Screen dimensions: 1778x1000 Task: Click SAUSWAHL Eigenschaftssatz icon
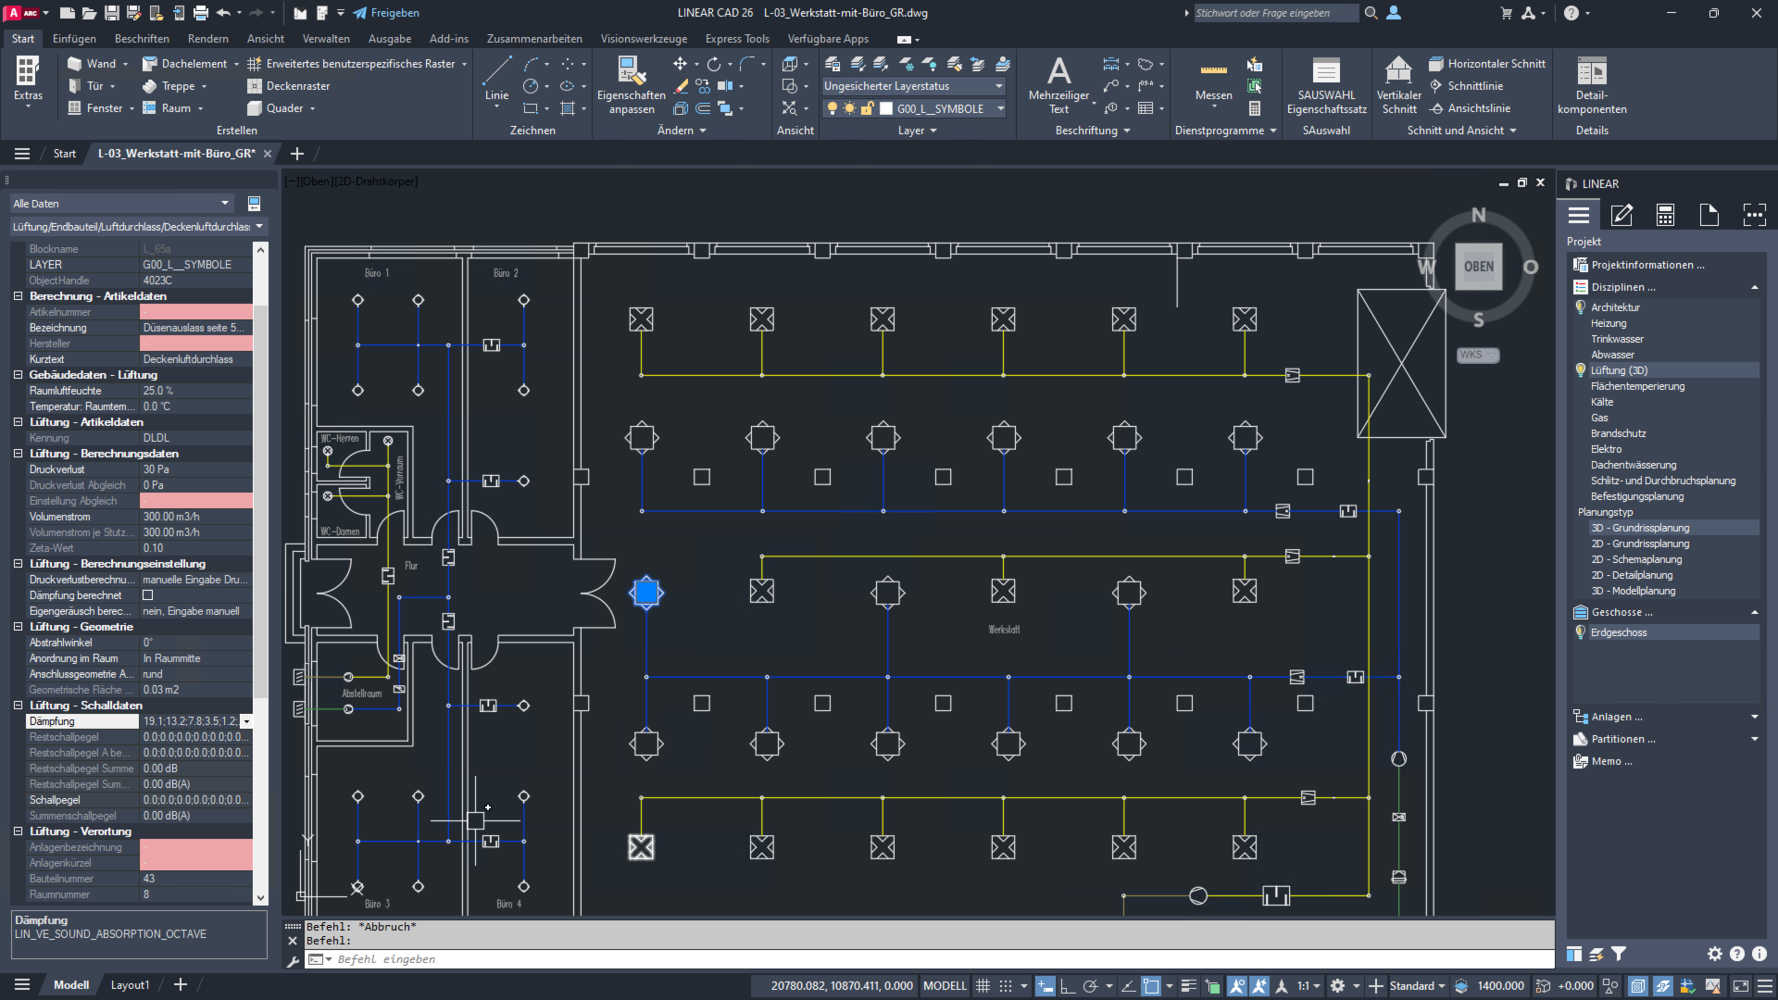(1326, 84)
